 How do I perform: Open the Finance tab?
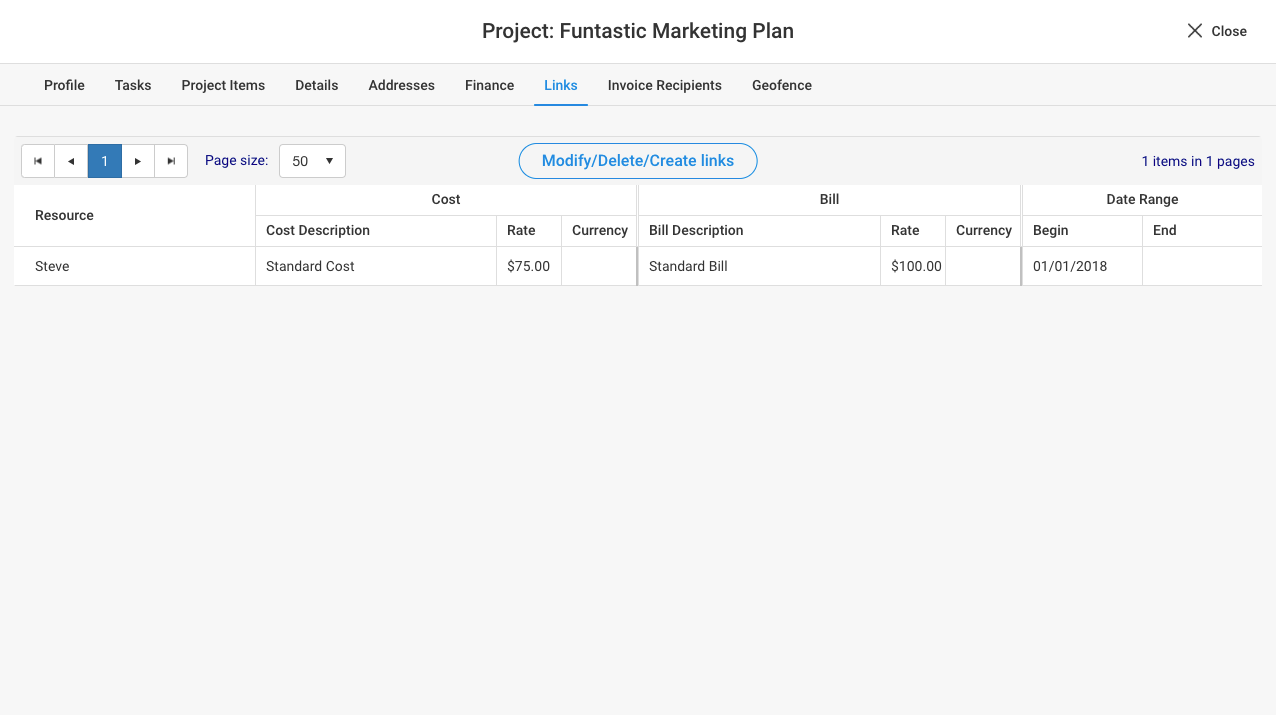(490, 85)
